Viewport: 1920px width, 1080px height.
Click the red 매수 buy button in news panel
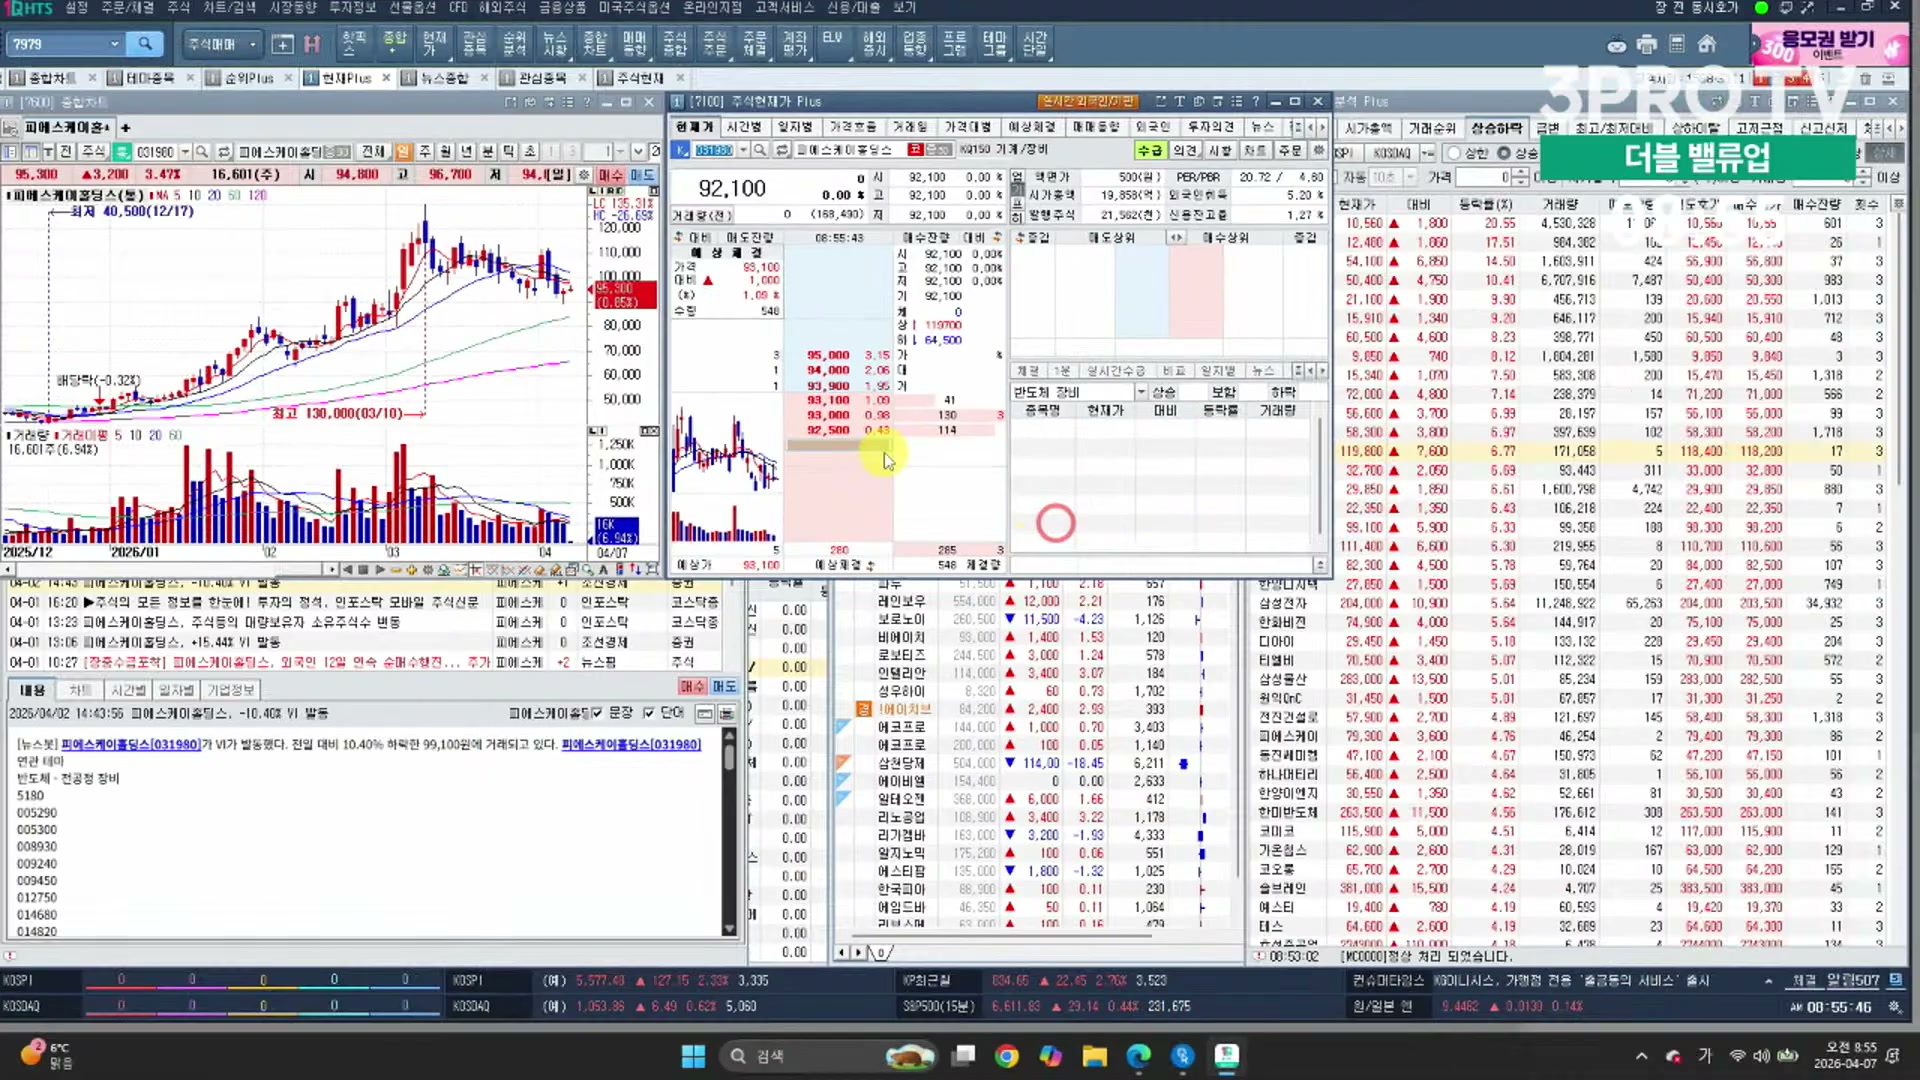[692, 686]
